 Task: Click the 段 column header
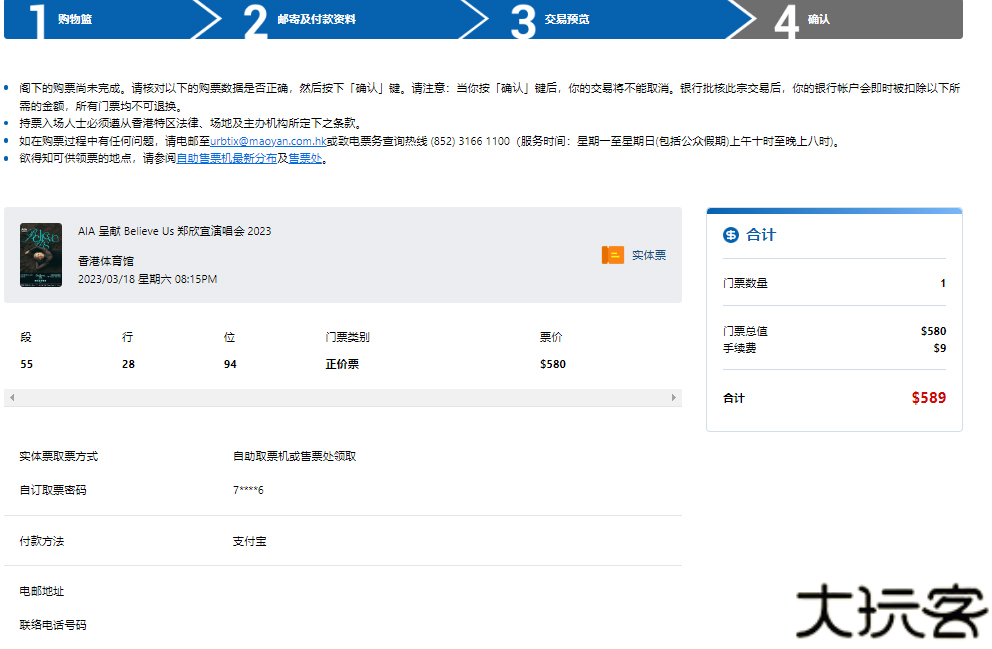click(x=26, y=337)
